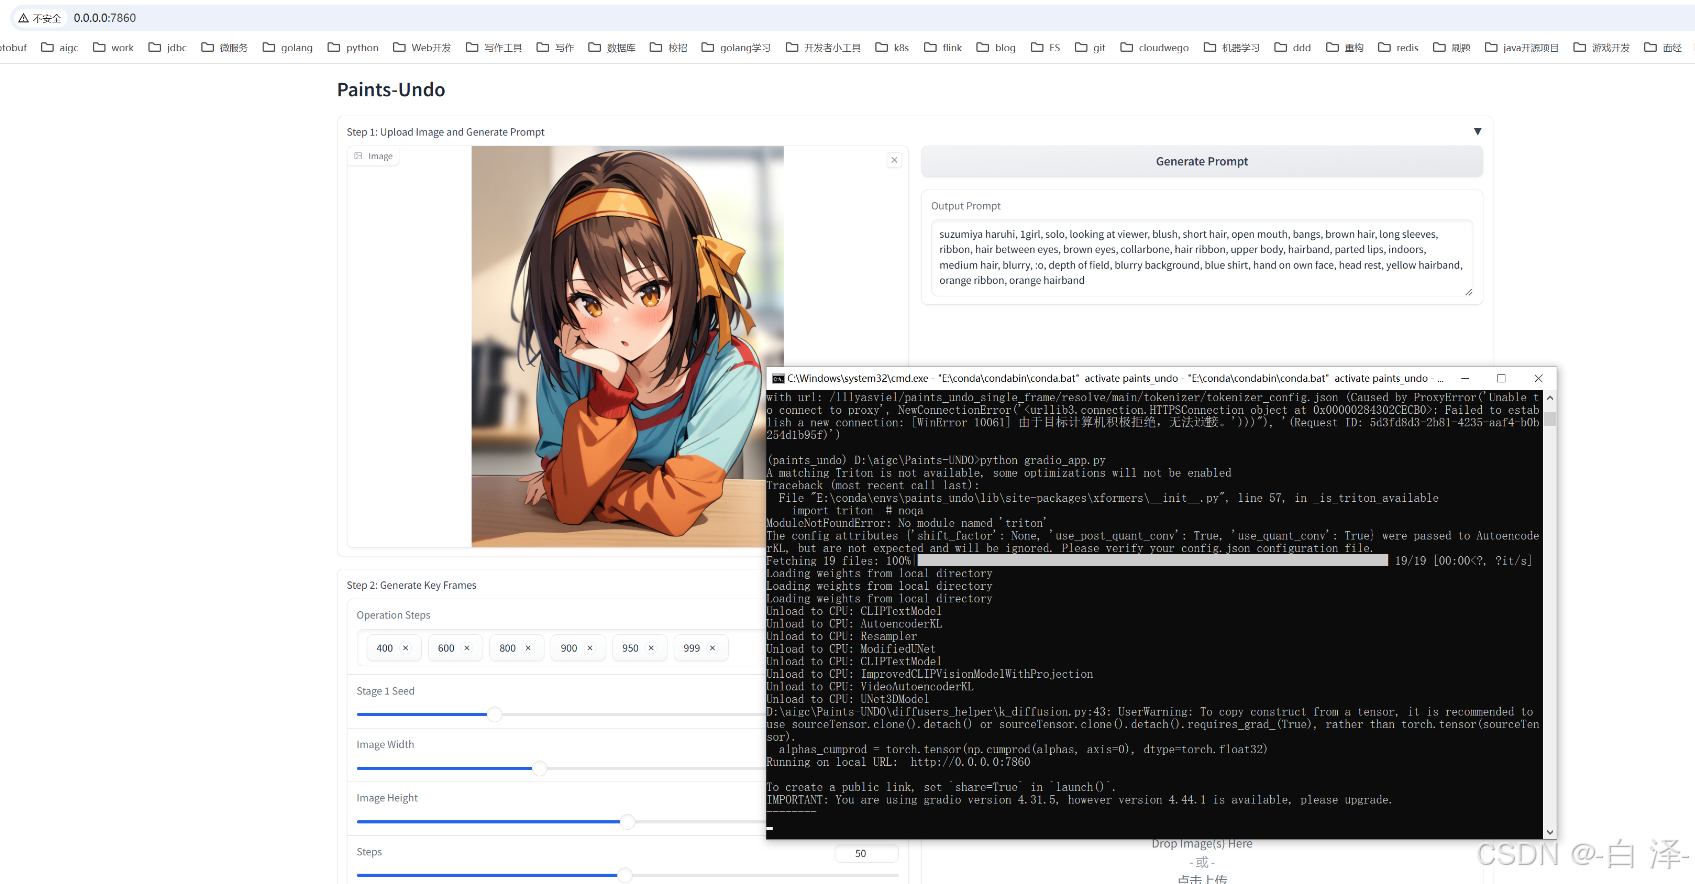Screen dimensions: 1695x884
Task: Click the local URL http://0.0.0.0:7860 in cmd
Action: pyautogui.click(x=970, y=762)
